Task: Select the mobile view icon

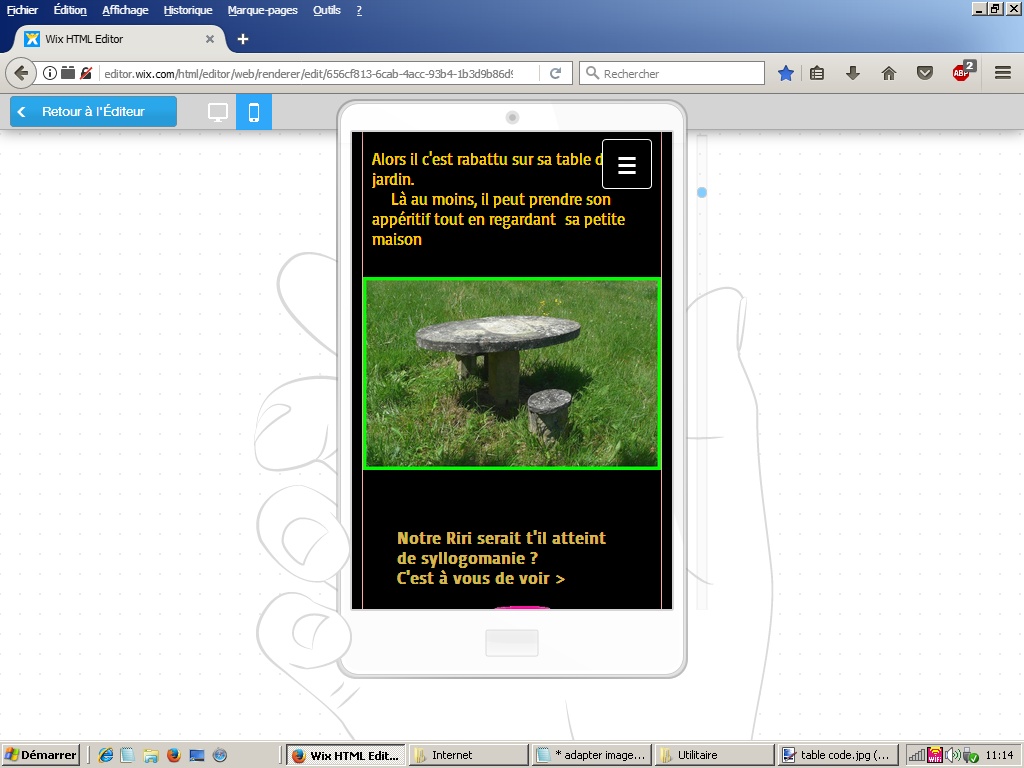Action: point(254,112)
